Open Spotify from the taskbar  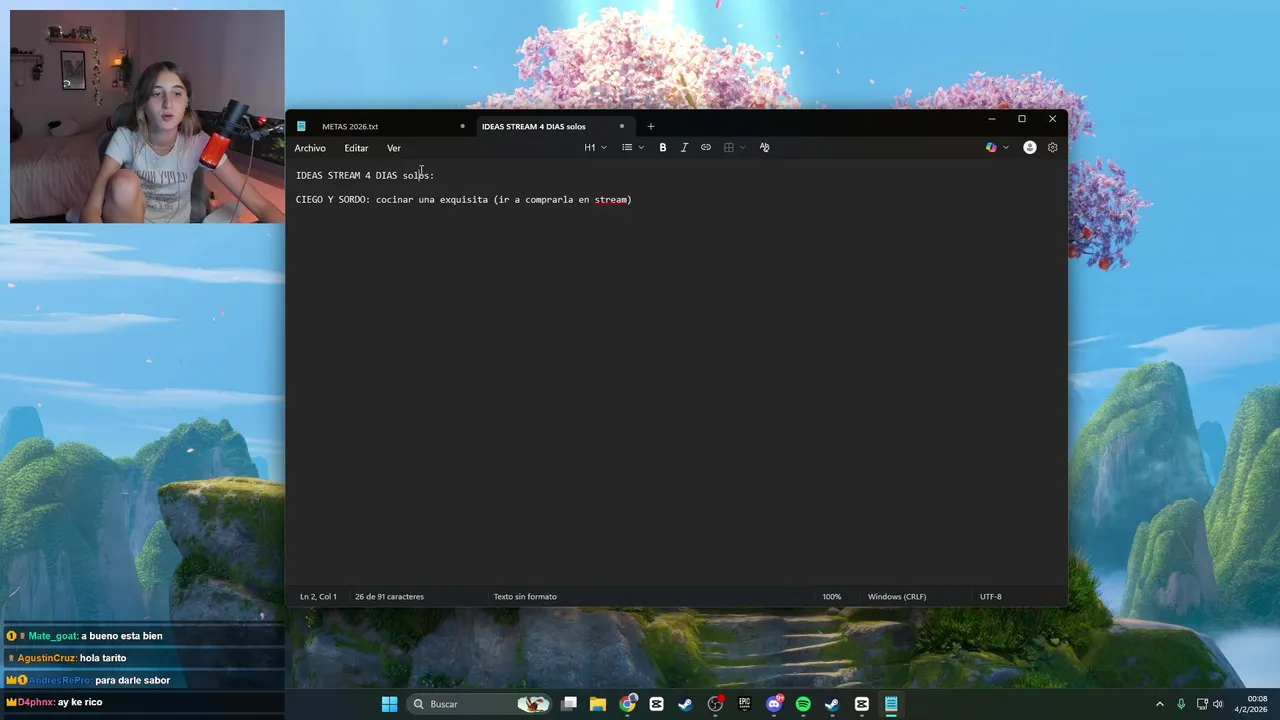(x=803, y=704)
